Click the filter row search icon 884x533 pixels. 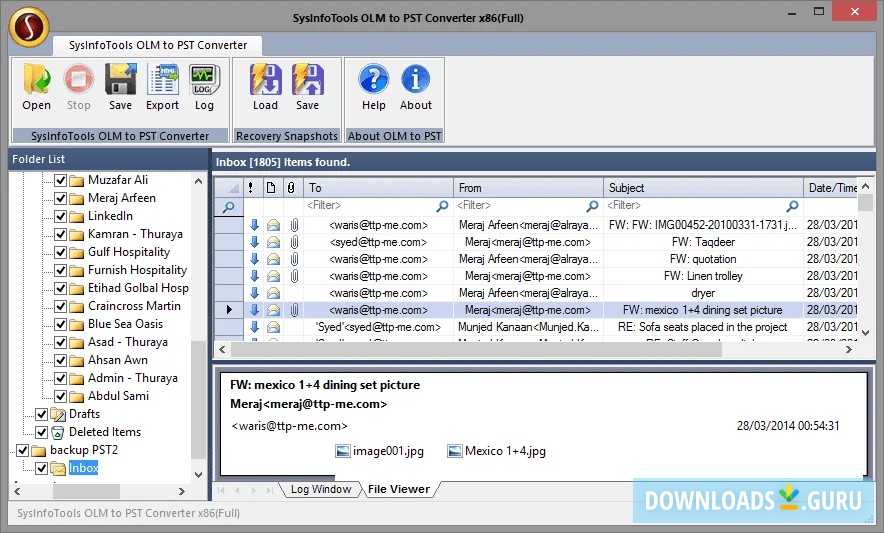click(229, 207)
